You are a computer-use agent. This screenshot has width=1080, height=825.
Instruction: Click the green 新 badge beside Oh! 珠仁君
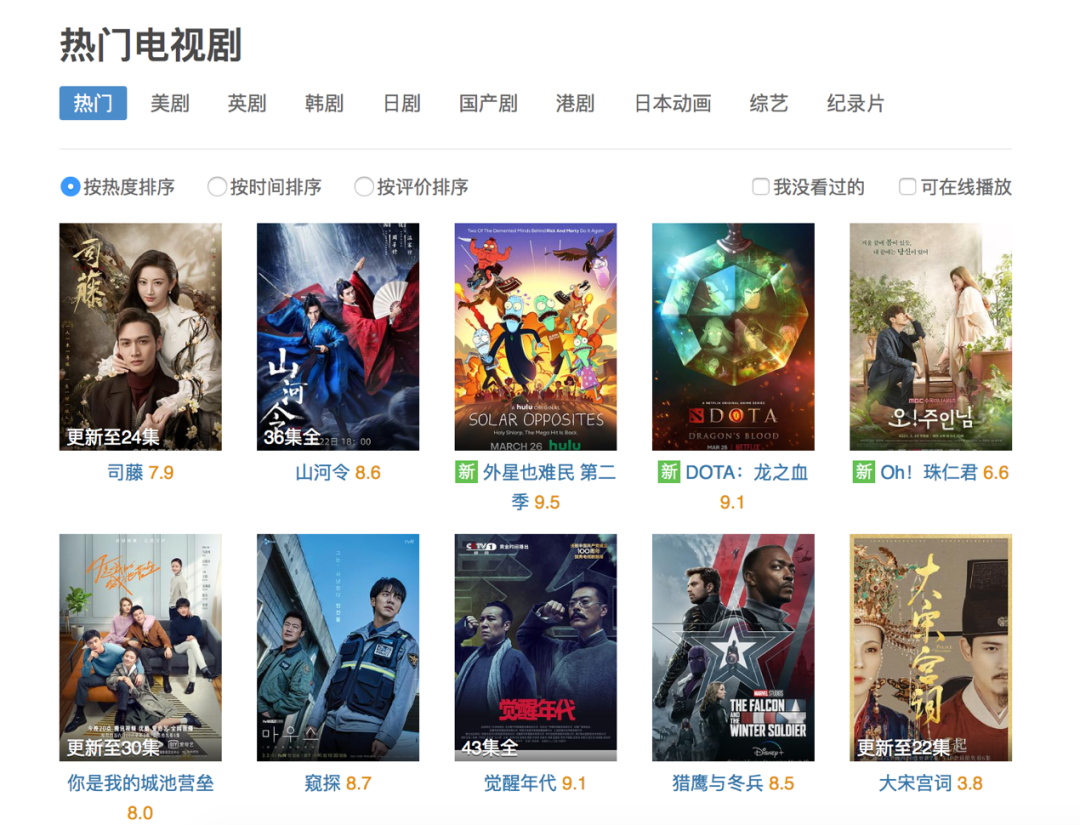tap(864, 472)
